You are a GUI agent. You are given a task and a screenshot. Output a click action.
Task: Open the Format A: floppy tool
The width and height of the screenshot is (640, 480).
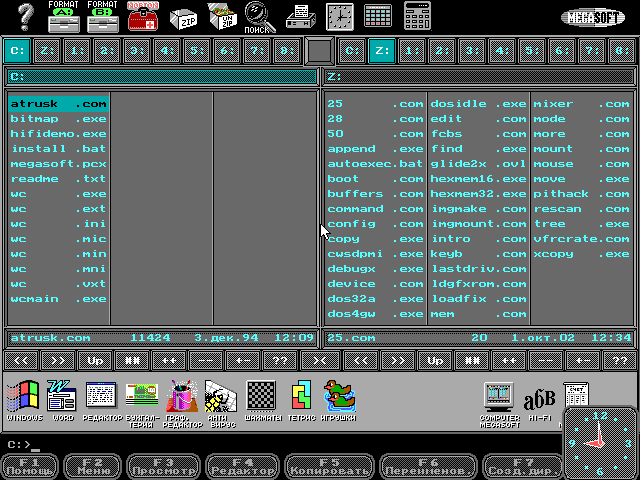(64, 17)
